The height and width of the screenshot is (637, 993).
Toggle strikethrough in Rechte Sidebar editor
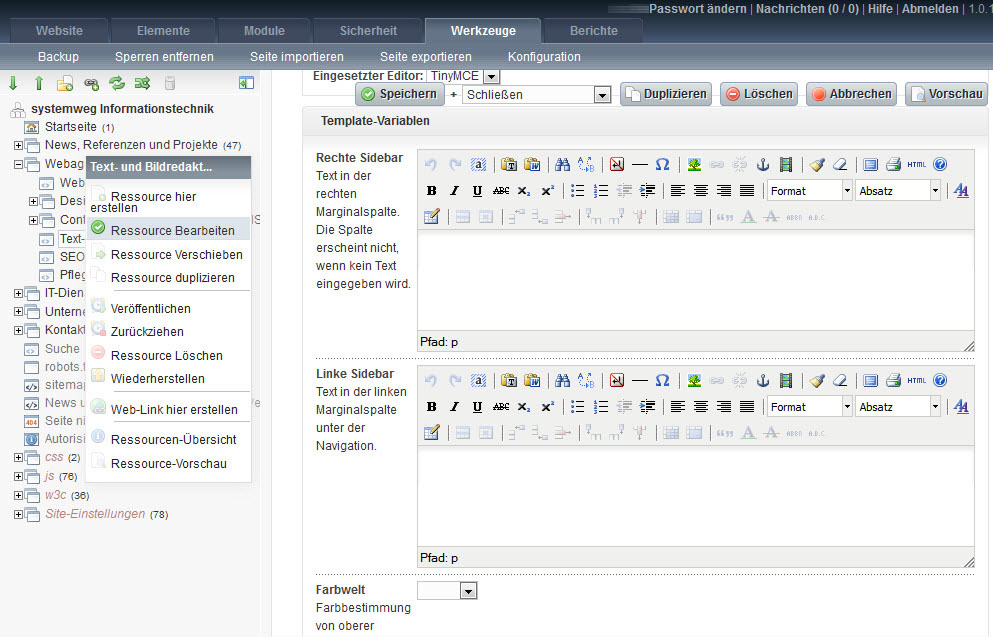501,191
